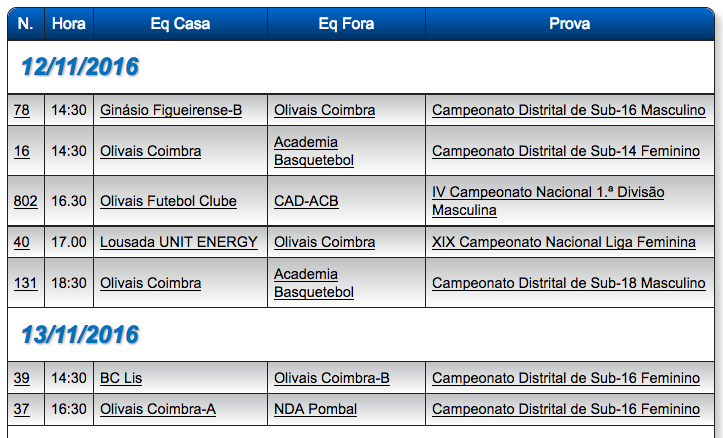
Task: Open game number 16 link
Action: tap(22, 151)
